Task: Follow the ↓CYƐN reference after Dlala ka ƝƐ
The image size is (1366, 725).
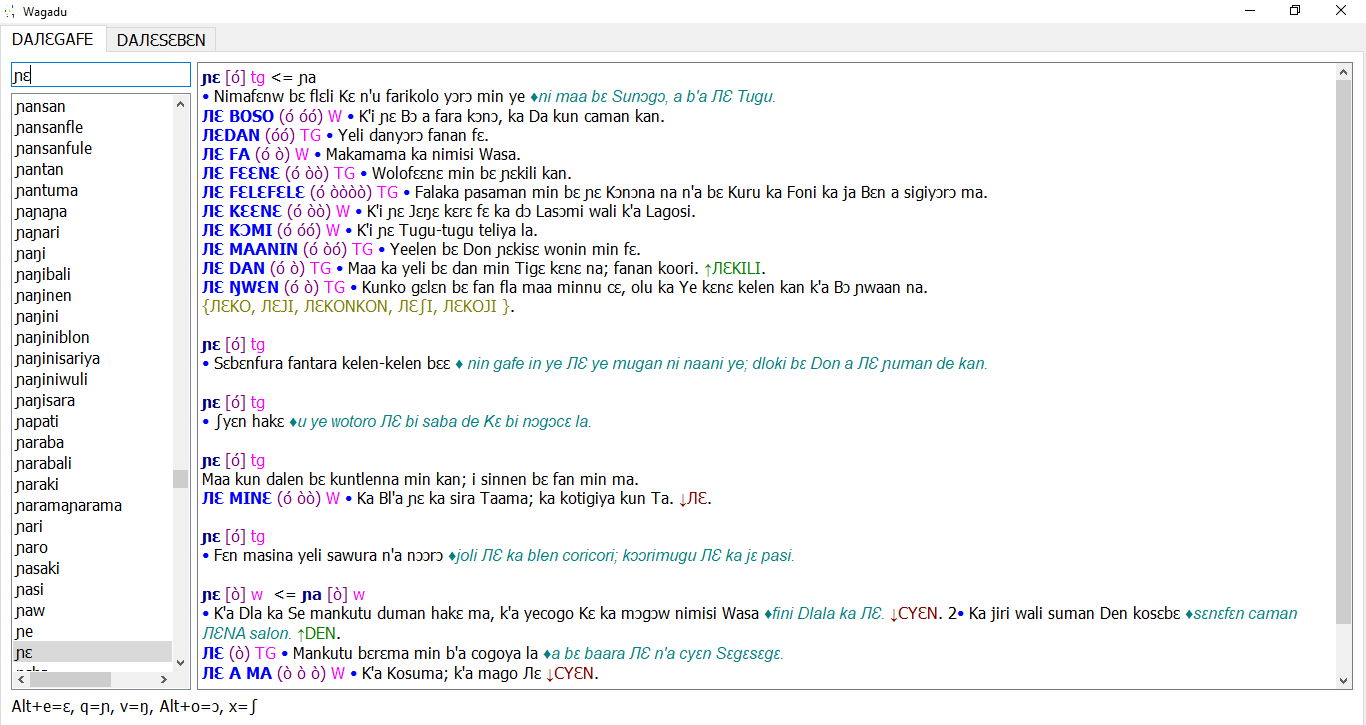Action: point(913,613)
